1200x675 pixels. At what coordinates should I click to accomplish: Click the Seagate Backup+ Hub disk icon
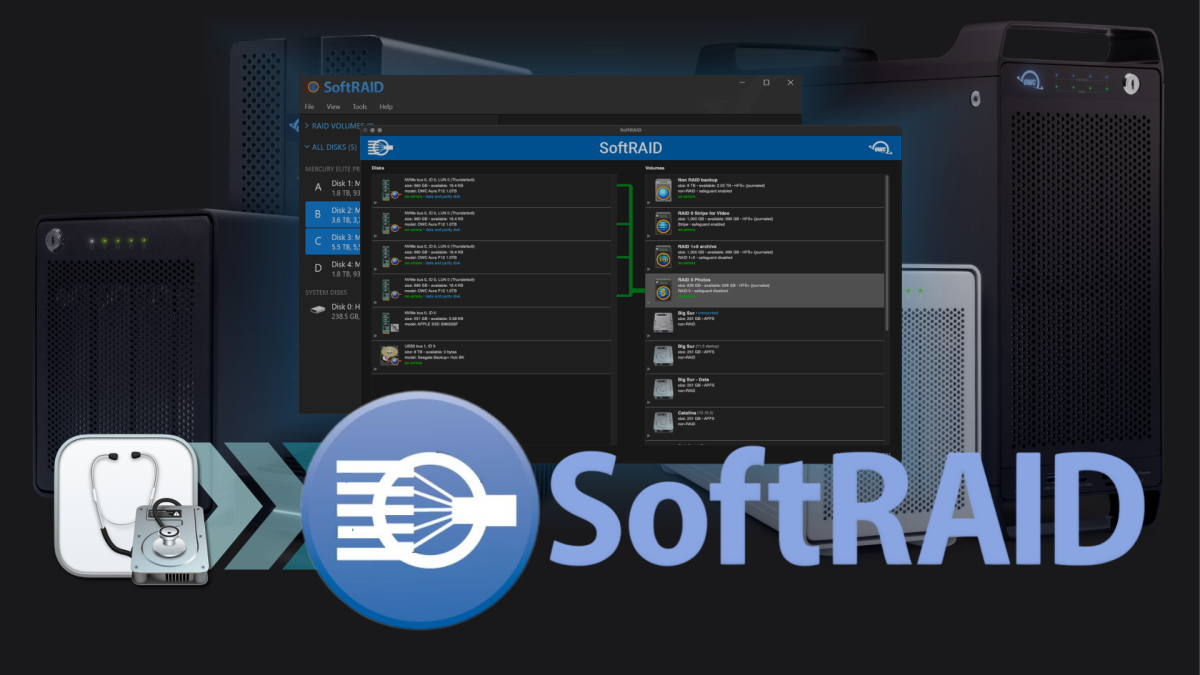(391, 353)
